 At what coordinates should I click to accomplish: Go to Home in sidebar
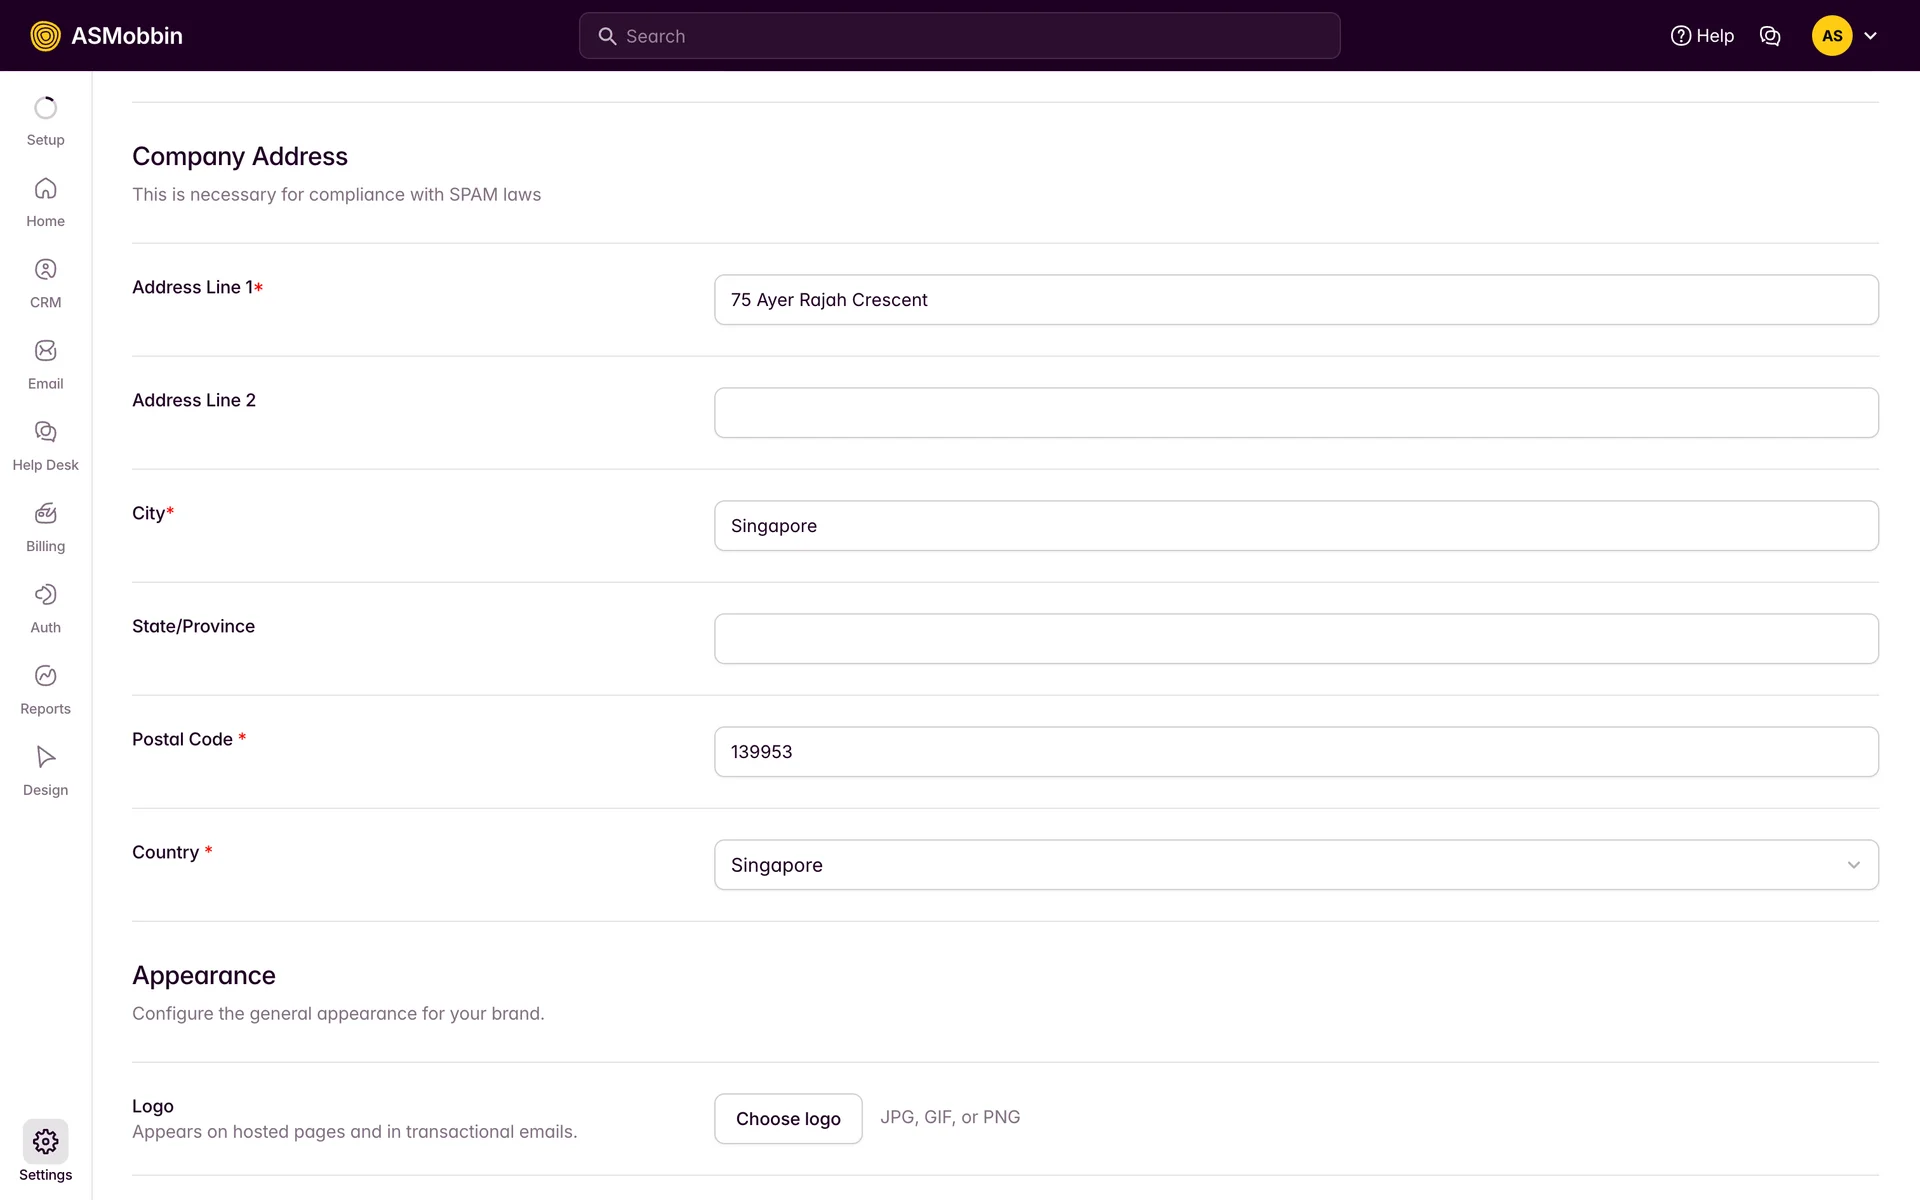click(45, 189)
